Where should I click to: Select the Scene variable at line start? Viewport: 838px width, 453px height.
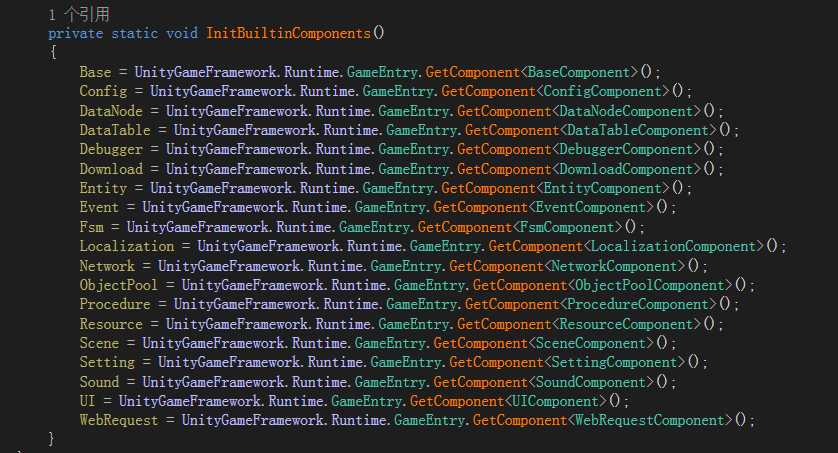[x=99, y=343]
